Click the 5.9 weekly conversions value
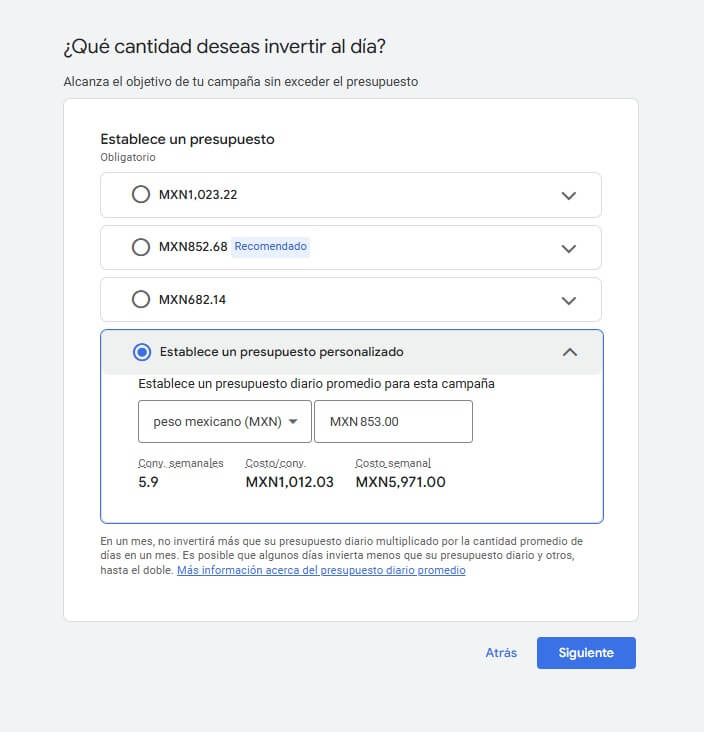This screenshot has width=704, height=732. (x=148, y=482)
